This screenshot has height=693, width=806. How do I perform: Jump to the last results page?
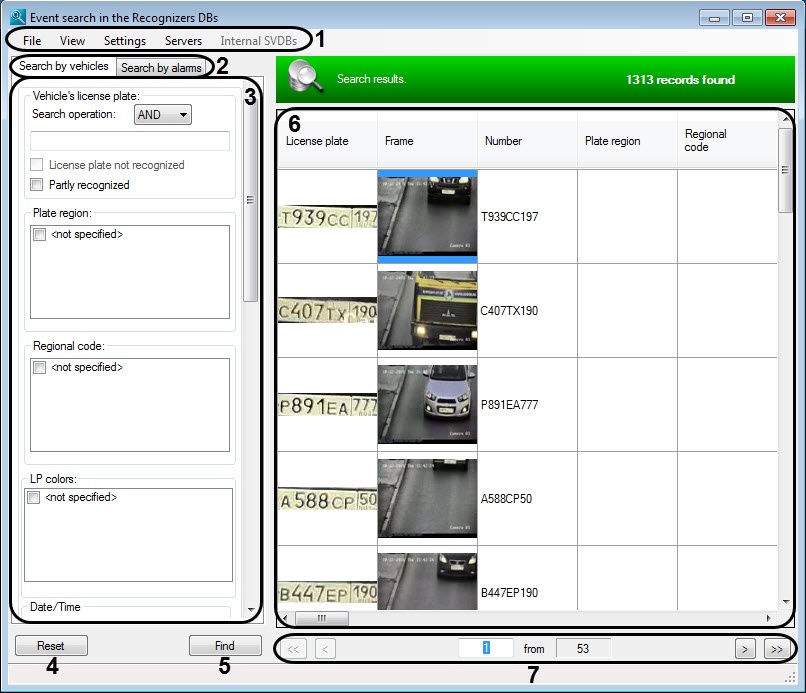click(x=775, y=648)
